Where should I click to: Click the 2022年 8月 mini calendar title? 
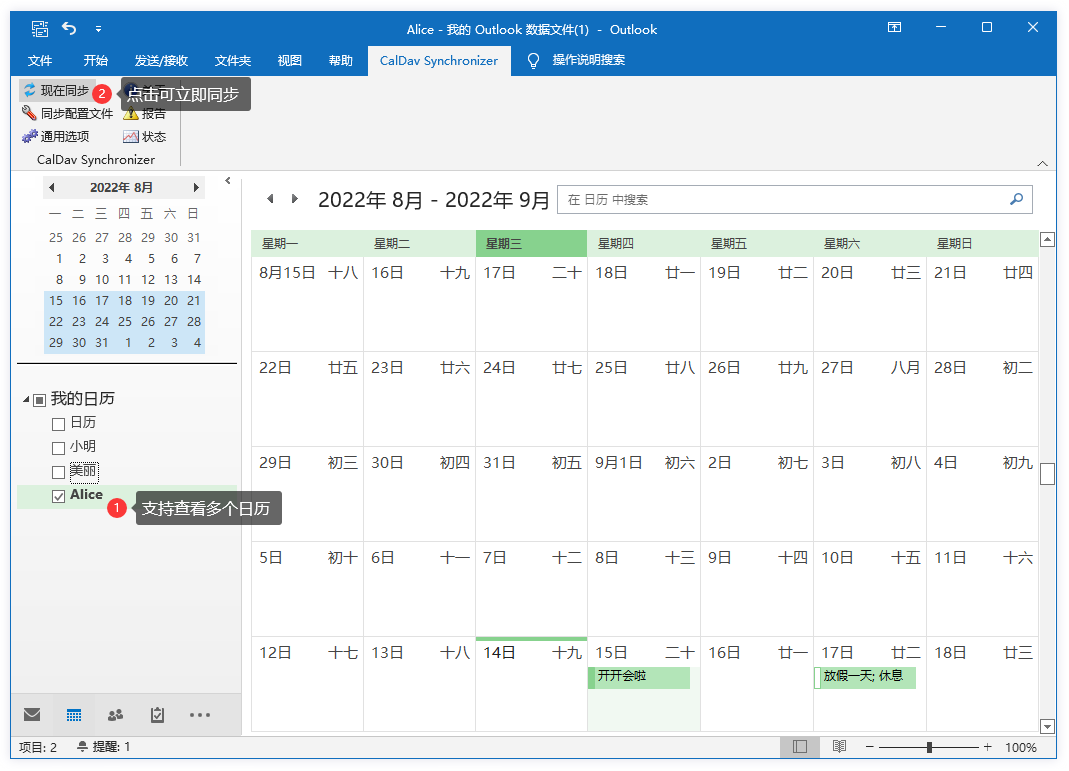coord(121,187)
